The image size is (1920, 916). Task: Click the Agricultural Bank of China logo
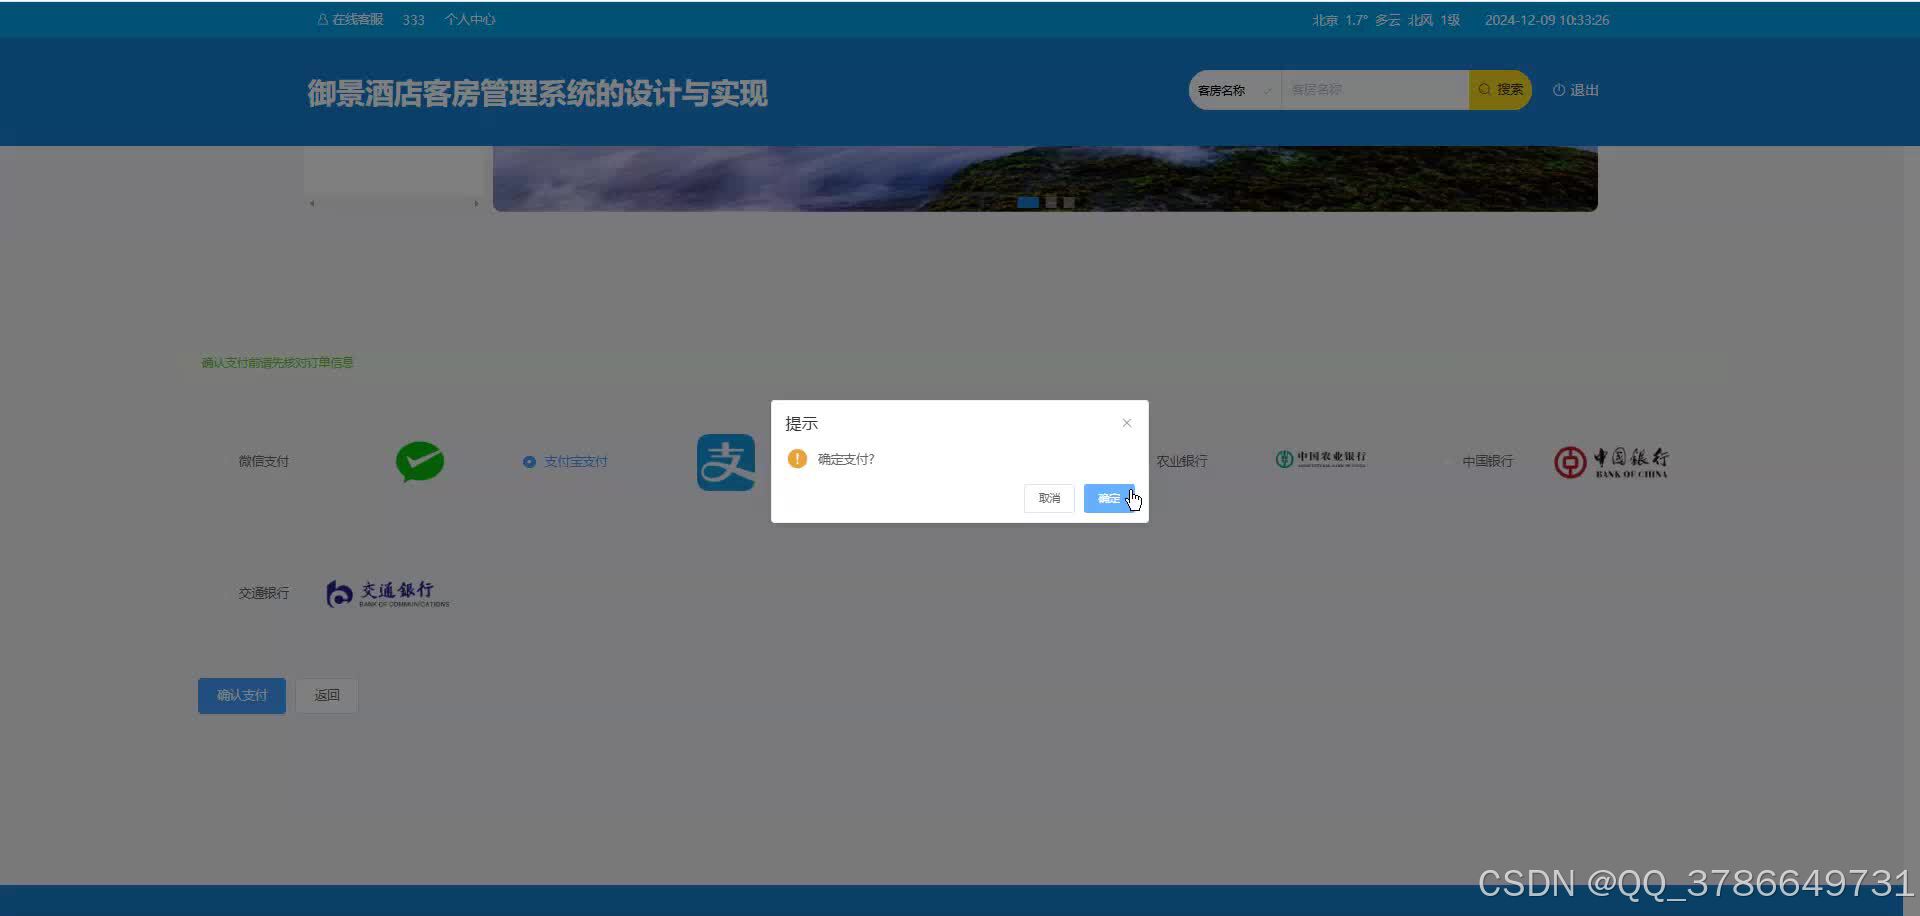pos(1320,459)
